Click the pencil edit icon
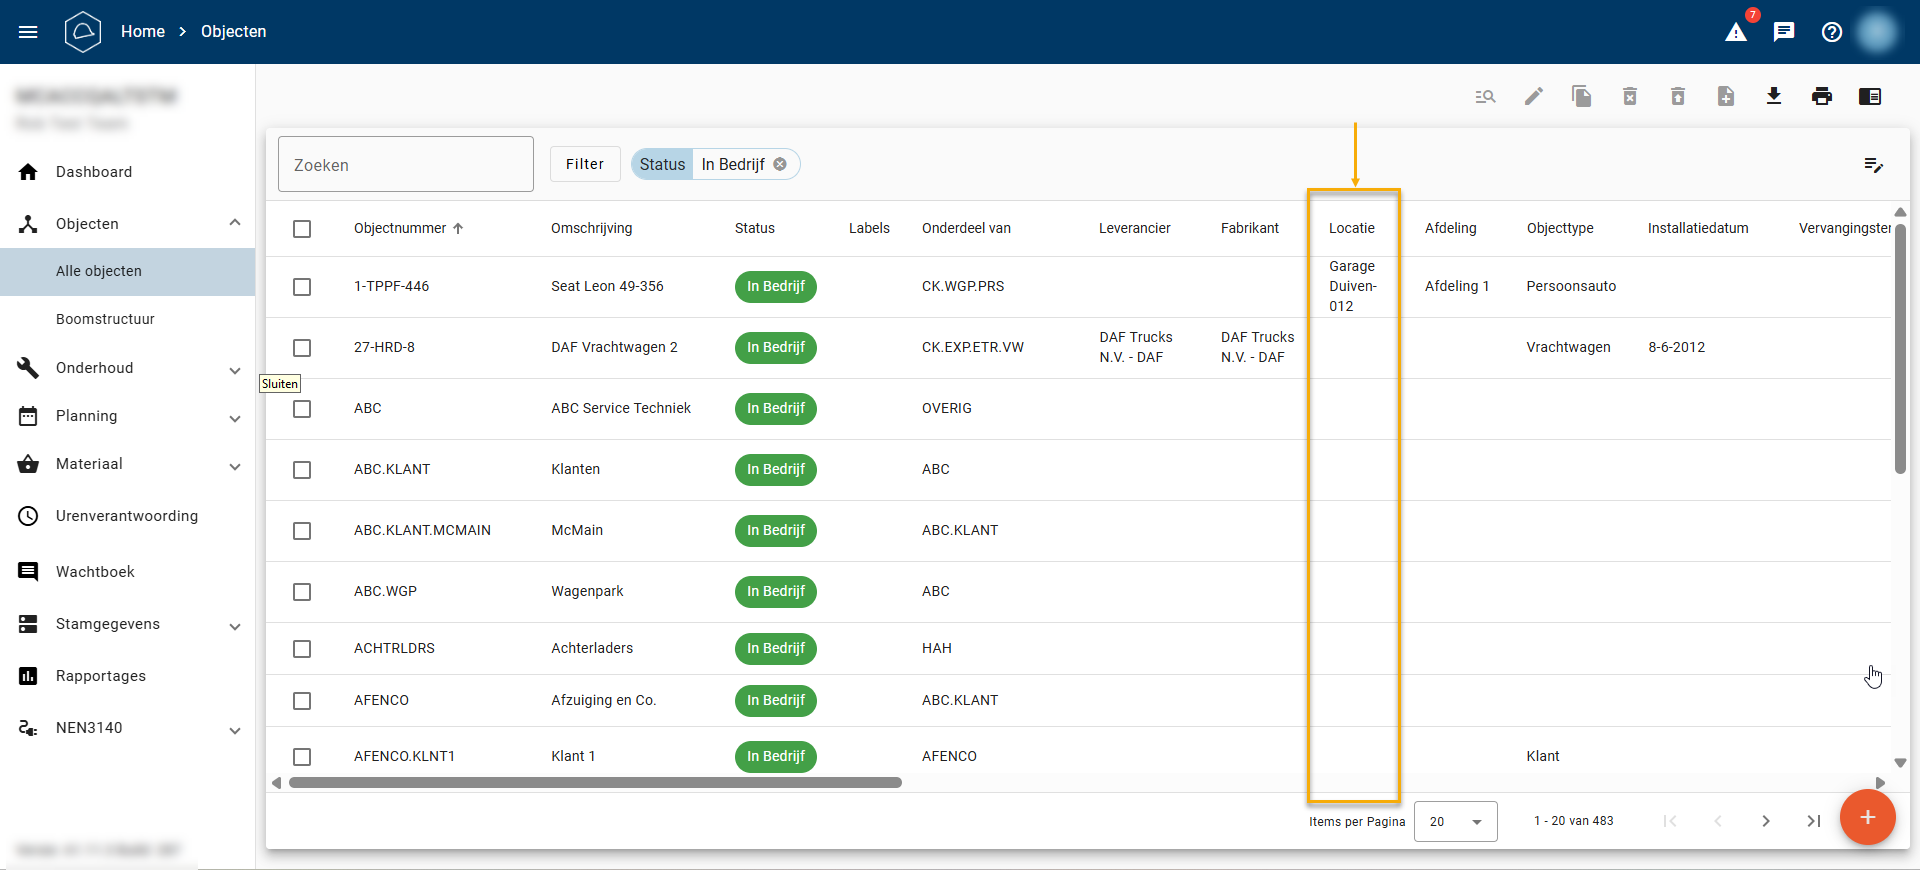 [x=1533, y=96]
